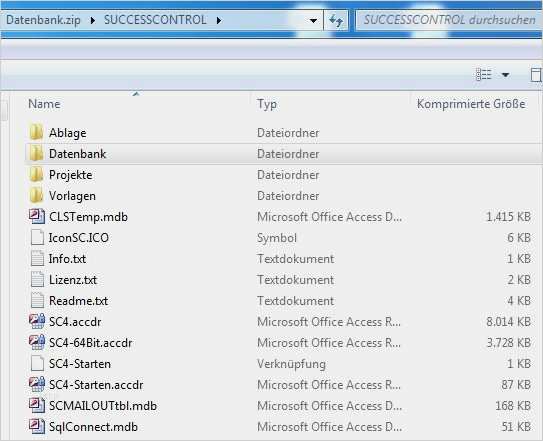Expand the arrow after Datenbank.zip breadcrumb
The image size is (543, 441).
pos(92,20)
